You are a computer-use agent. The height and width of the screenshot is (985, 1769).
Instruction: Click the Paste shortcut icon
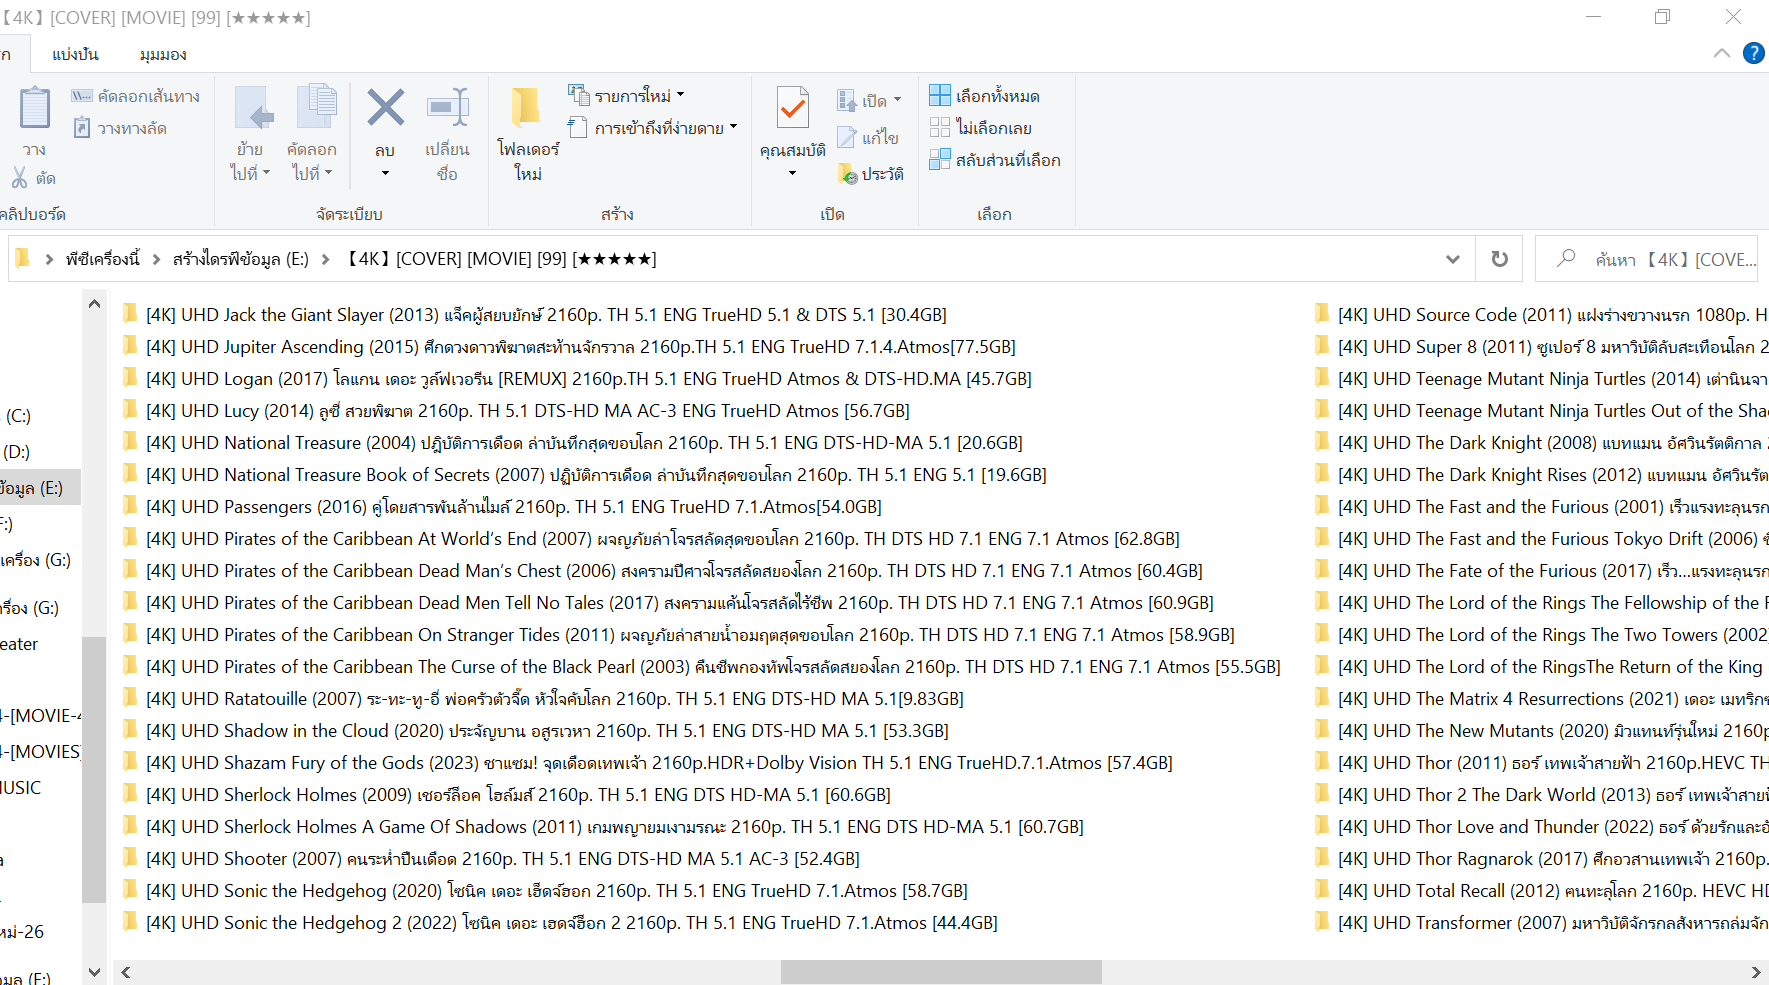(x=82, y=128)
